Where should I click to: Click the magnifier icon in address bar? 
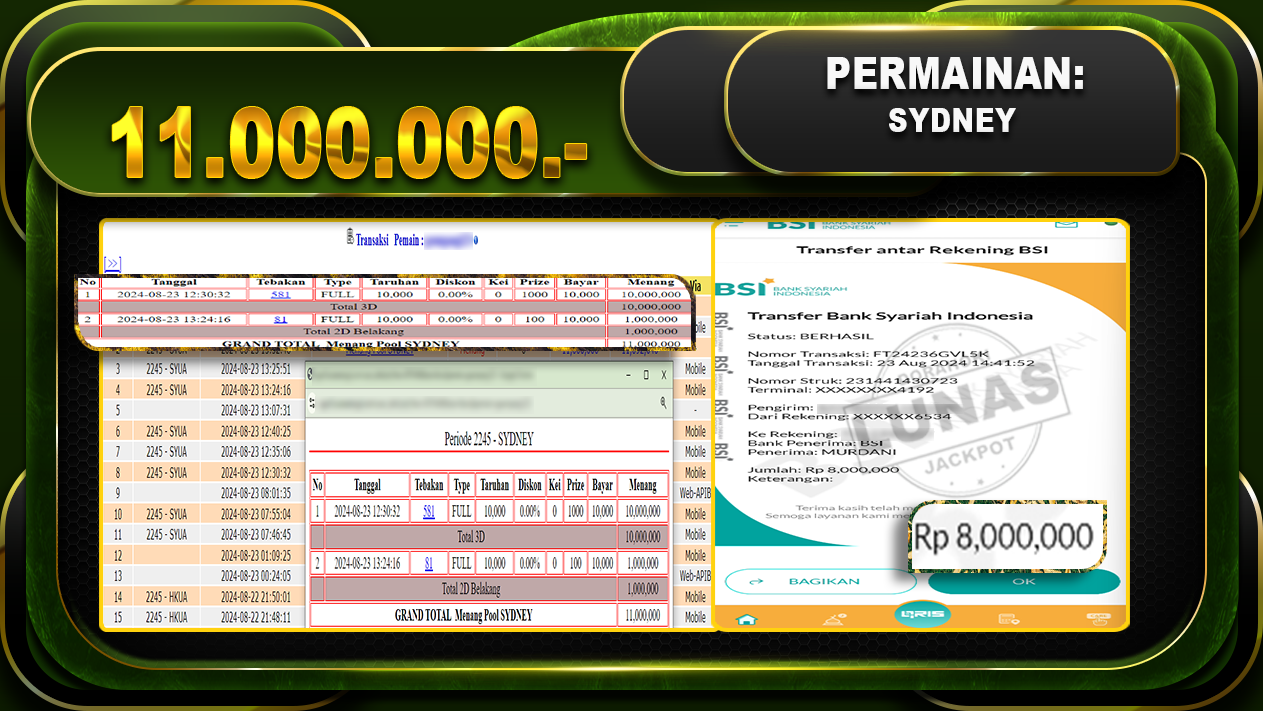(663, 401)
